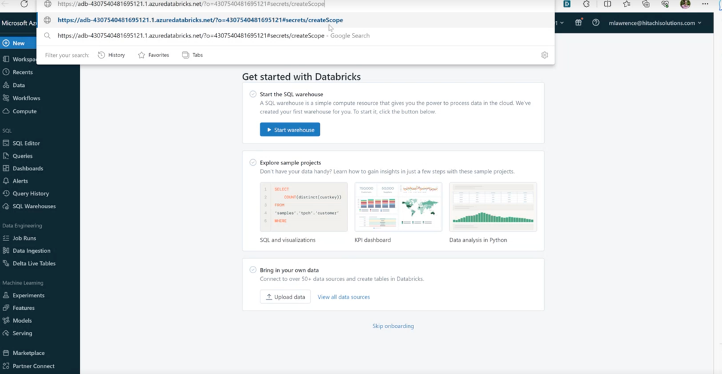Screen dimensions: 722x374
Task: Open browser split screen icon
Action: click(x=607, y=4)
